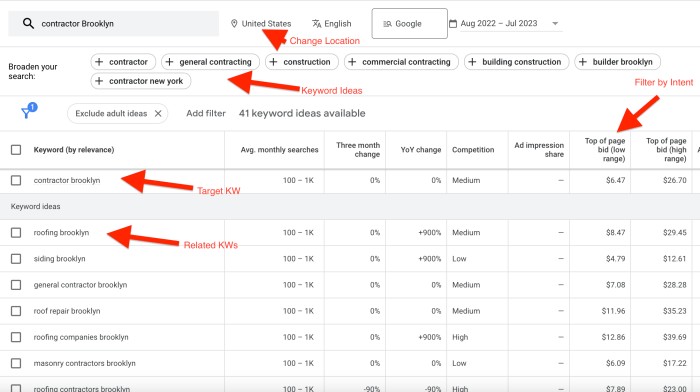The width and height of the screenshot is (700, 392).
Task: Sort by YoY change column
Action: click(x=421, y=150)
